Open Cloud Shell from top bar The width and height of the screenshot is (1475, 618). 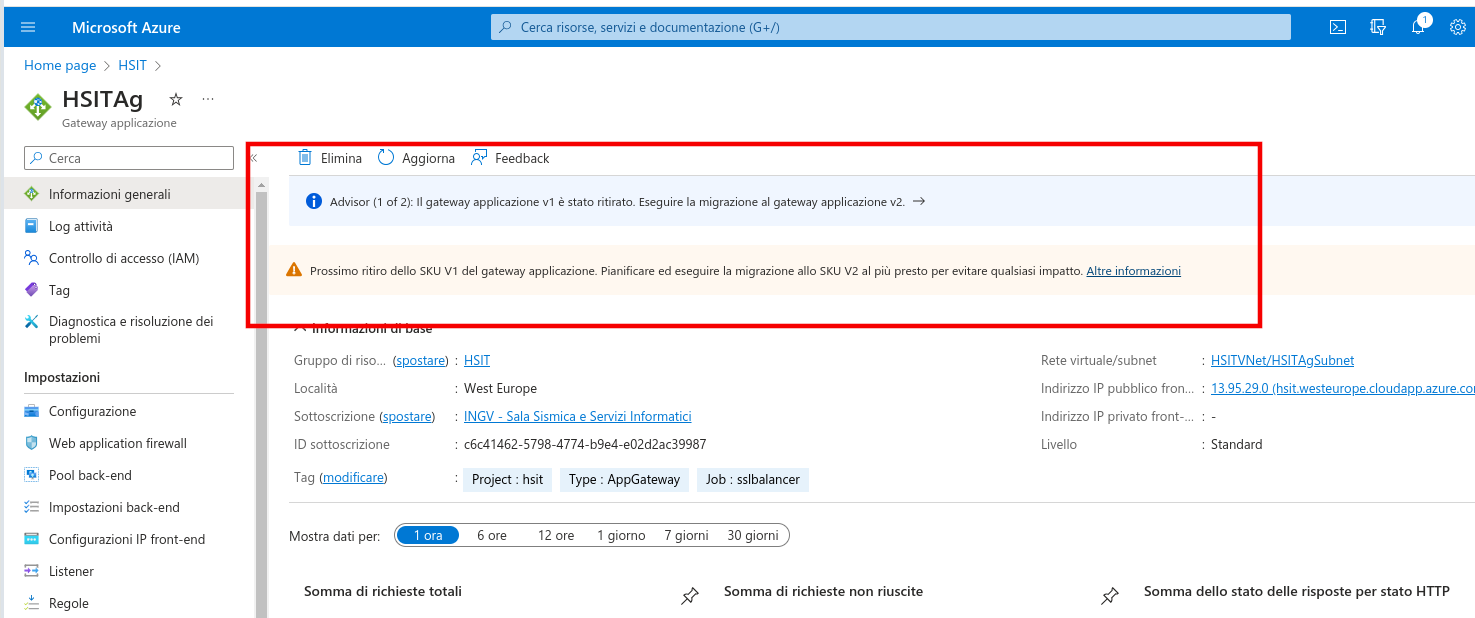point(1337,27)
